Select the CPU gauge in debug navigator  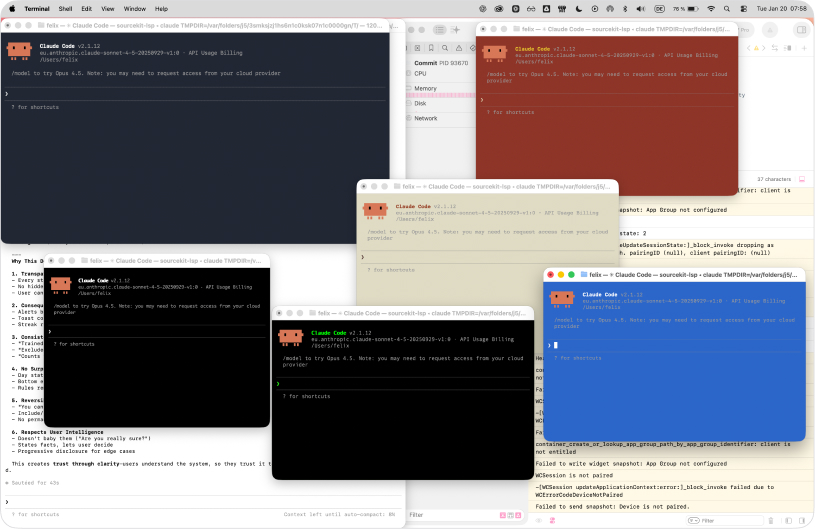coord(440,74)
